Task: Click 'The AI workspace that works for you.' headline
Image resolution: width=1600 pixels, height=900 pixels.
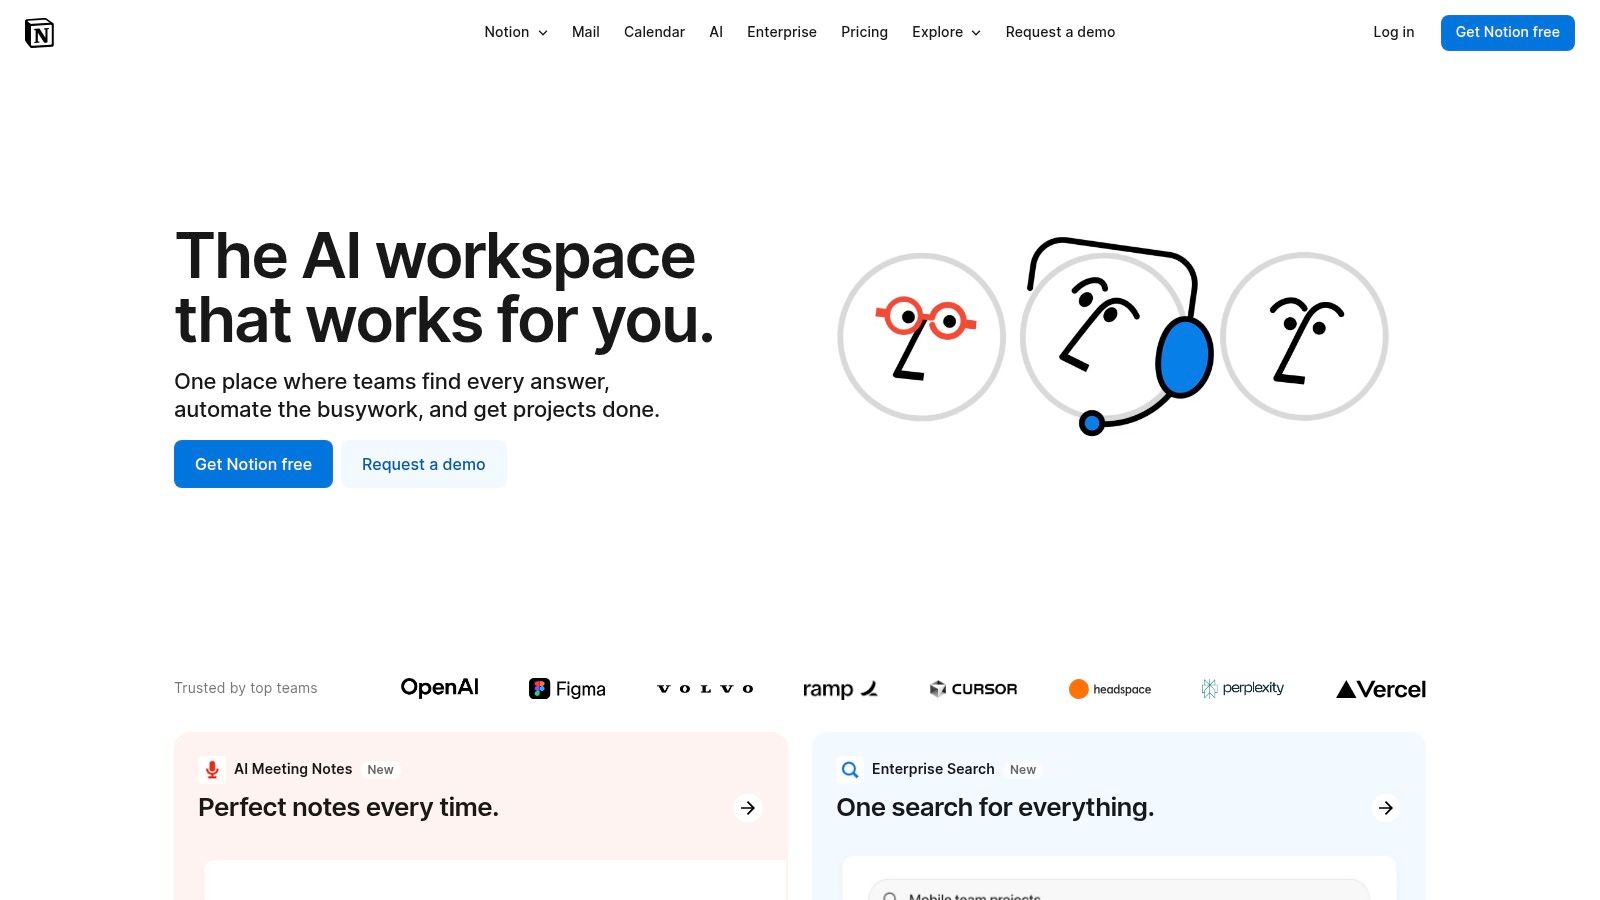Action: pos(444,288)
